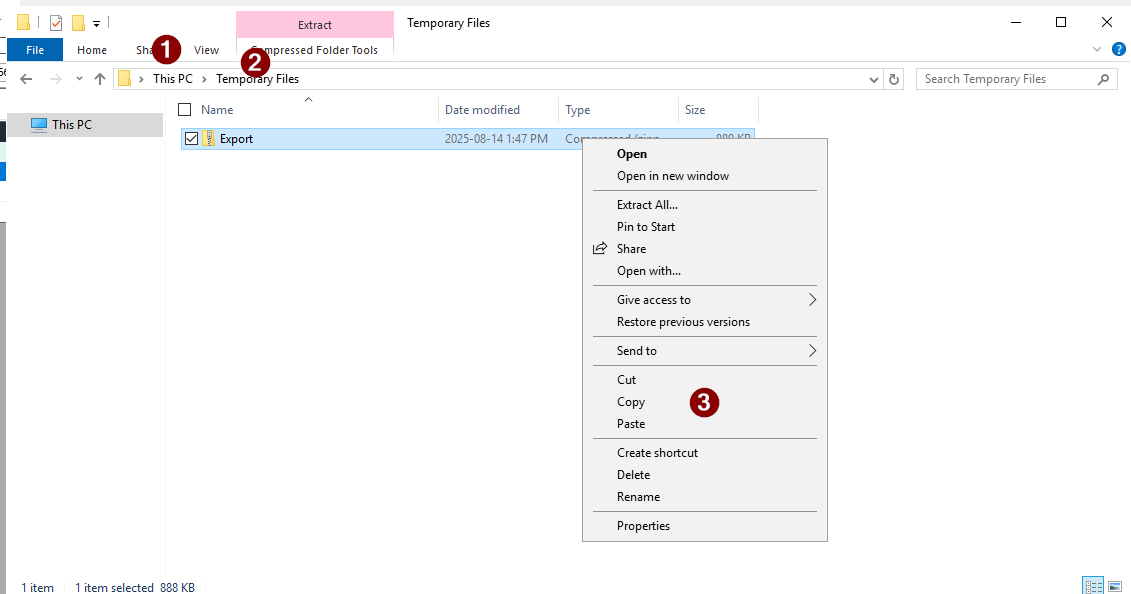Expand the address bar history dropdown
Viewport: 1131px width, 594px height.
[x=873, y=79]
